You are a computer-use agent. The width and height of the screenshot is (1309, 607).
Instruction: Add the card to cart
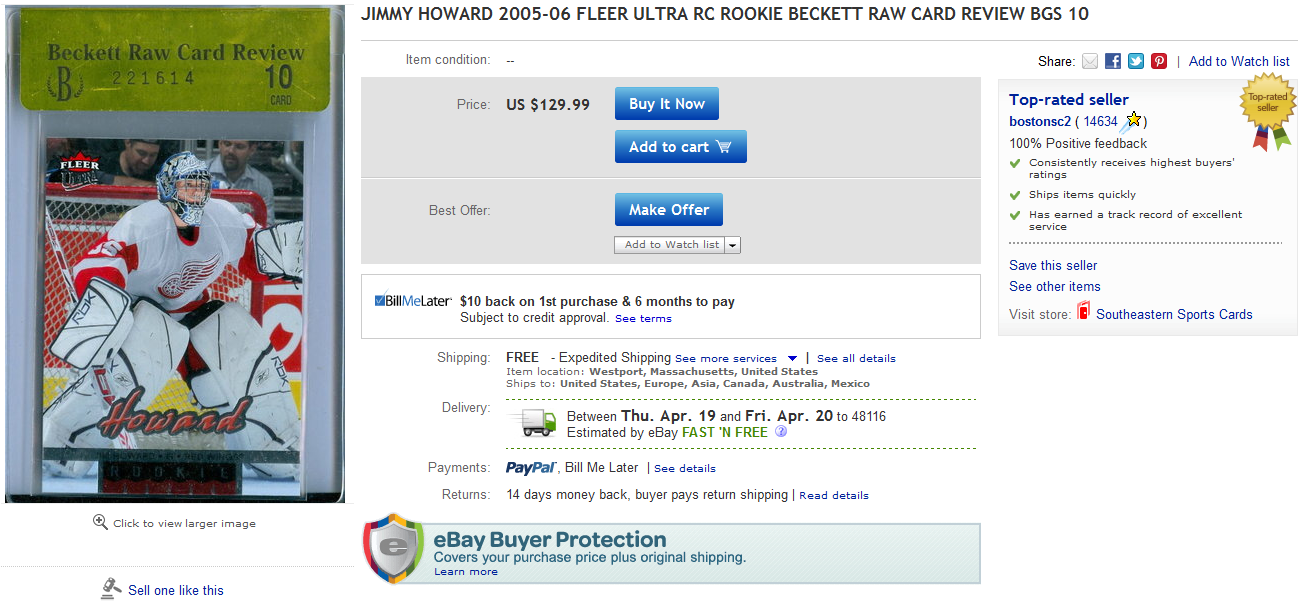coord(680,147)
